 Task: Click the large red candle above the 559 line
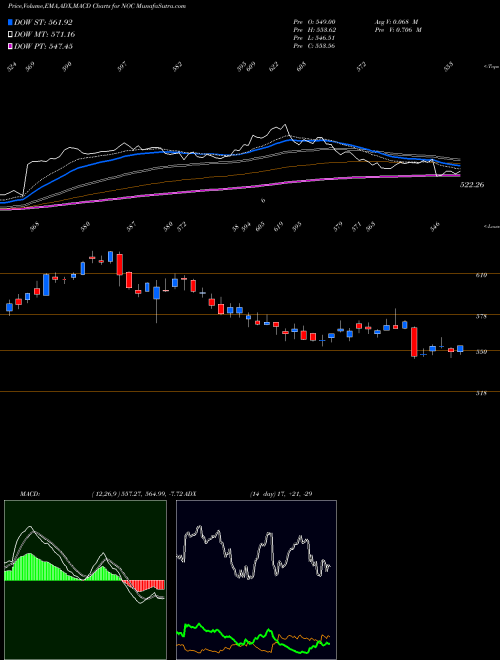coord(414,342)
